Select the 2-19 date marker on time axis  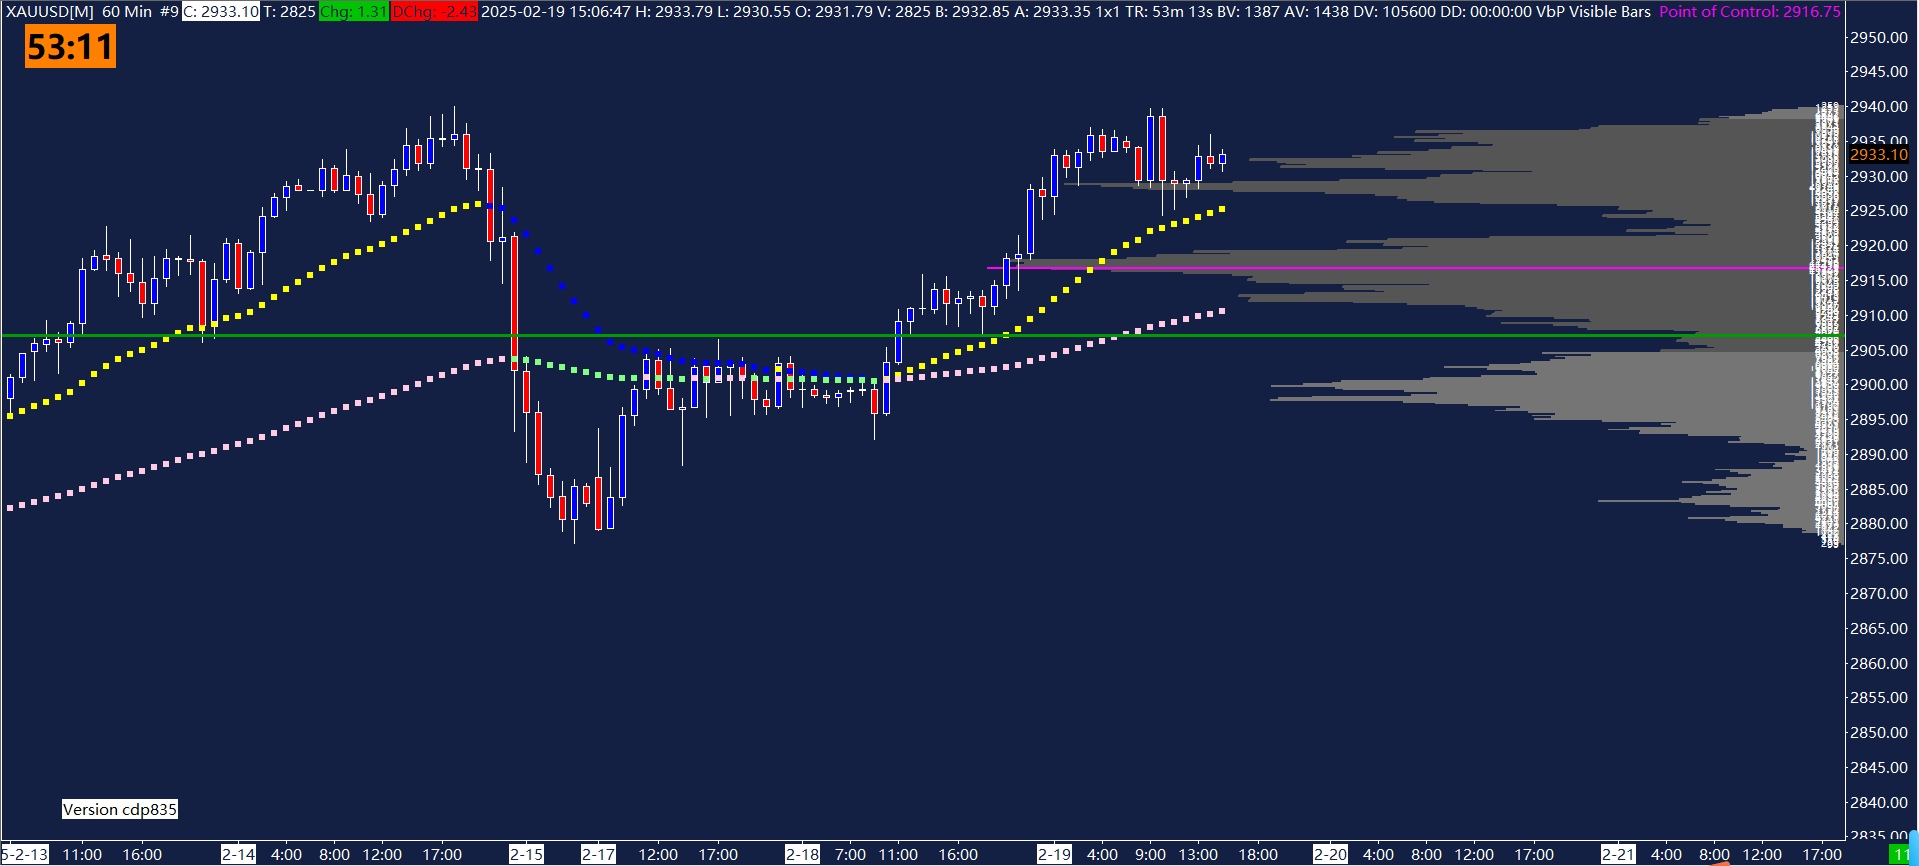(x=1054, y=855)
